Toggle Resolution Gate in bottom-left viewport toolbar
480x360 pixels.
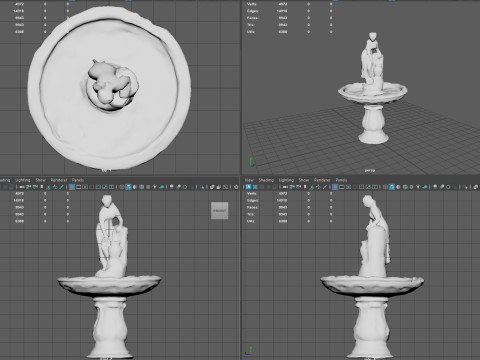[85, 187]
